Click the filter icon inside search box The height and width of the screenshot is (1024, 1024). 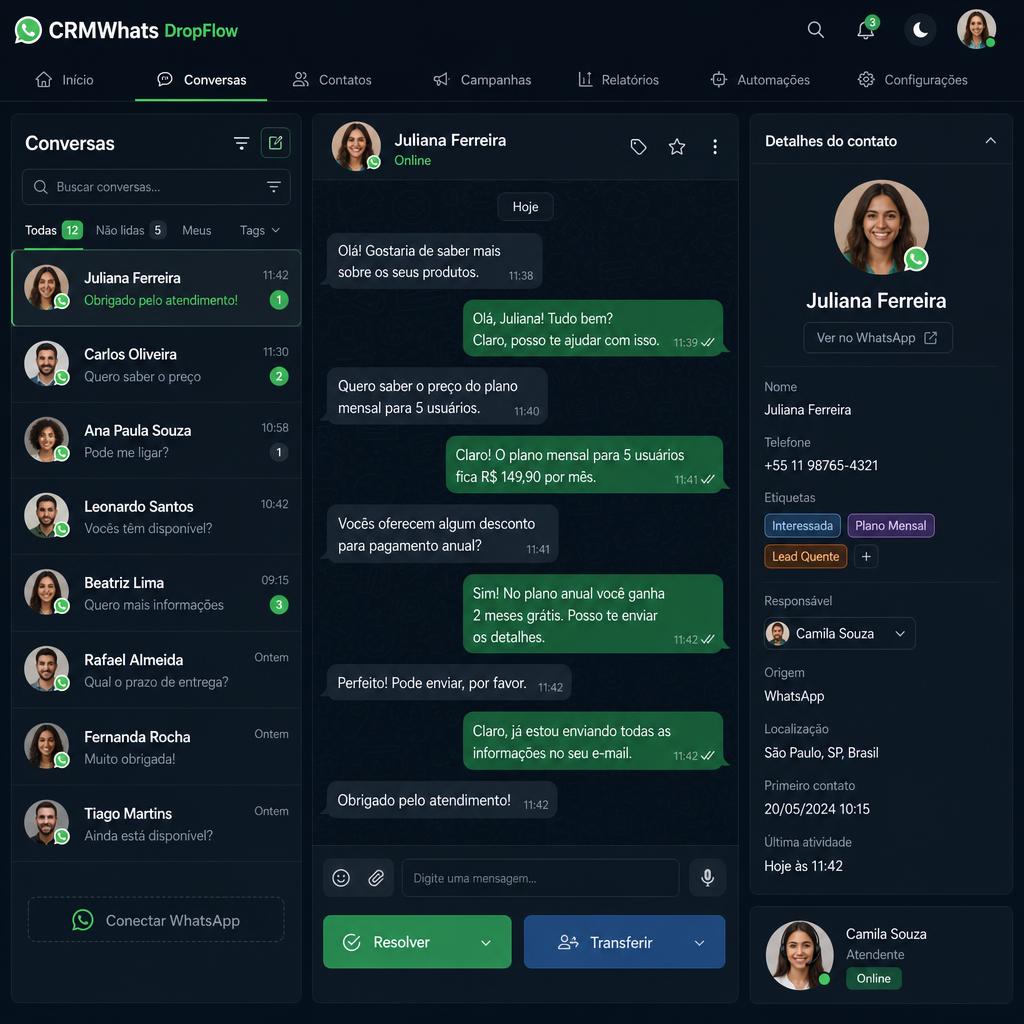[x=274, y=187]
